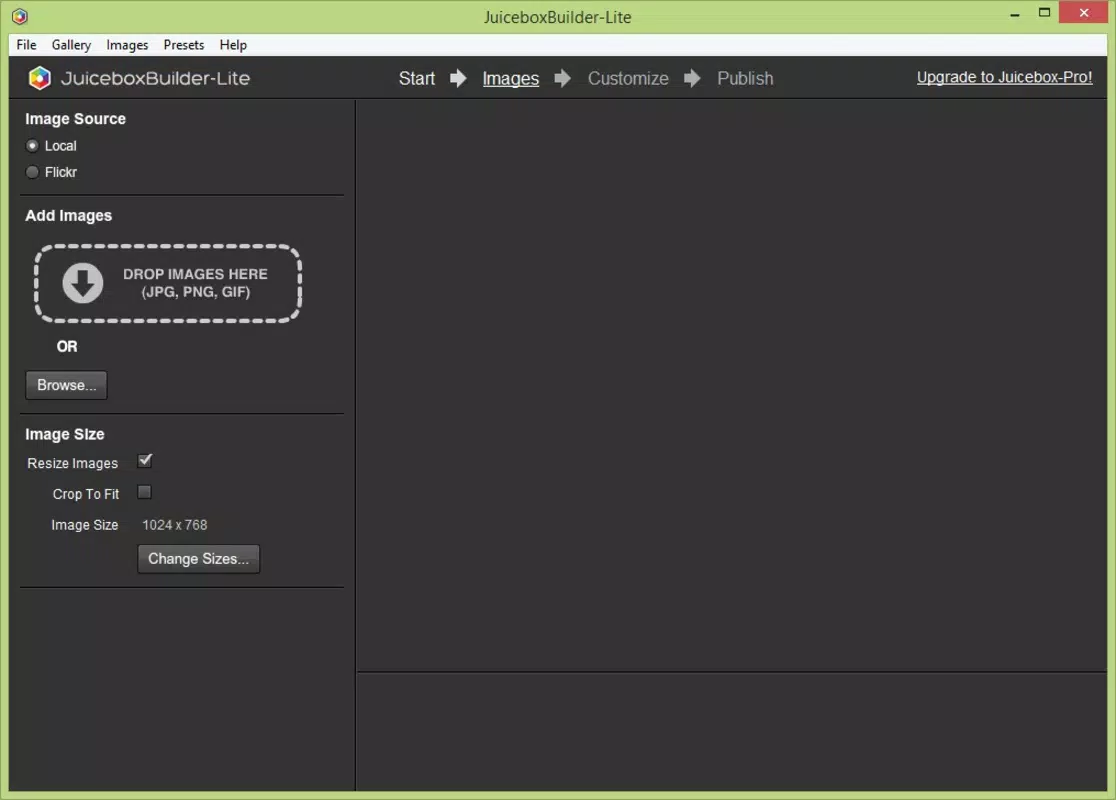This screenshot has height=800, width=1116.
Task: Close the JuiceboxBuilder-Lite window
Action: pos(1083,13)
